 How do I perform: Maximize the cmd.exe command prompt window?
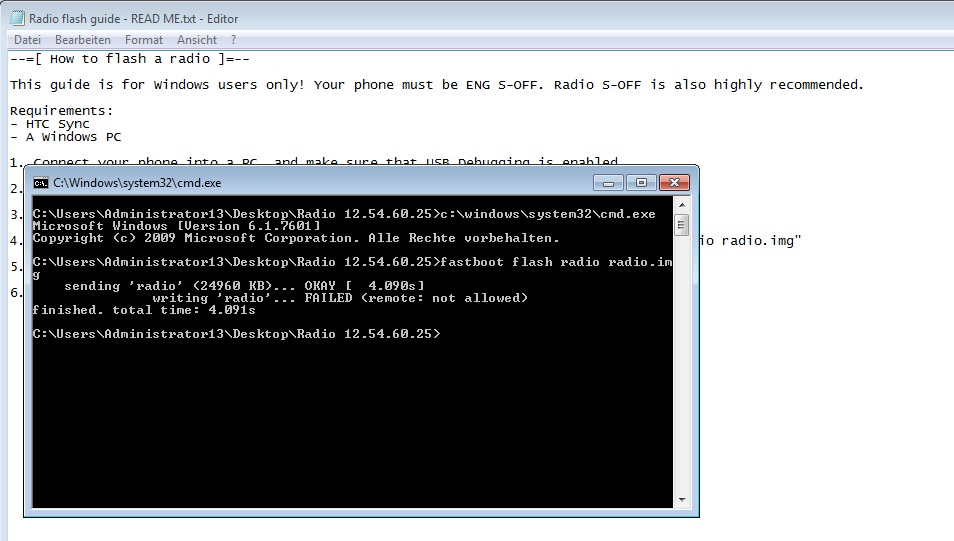coord(641,183)
